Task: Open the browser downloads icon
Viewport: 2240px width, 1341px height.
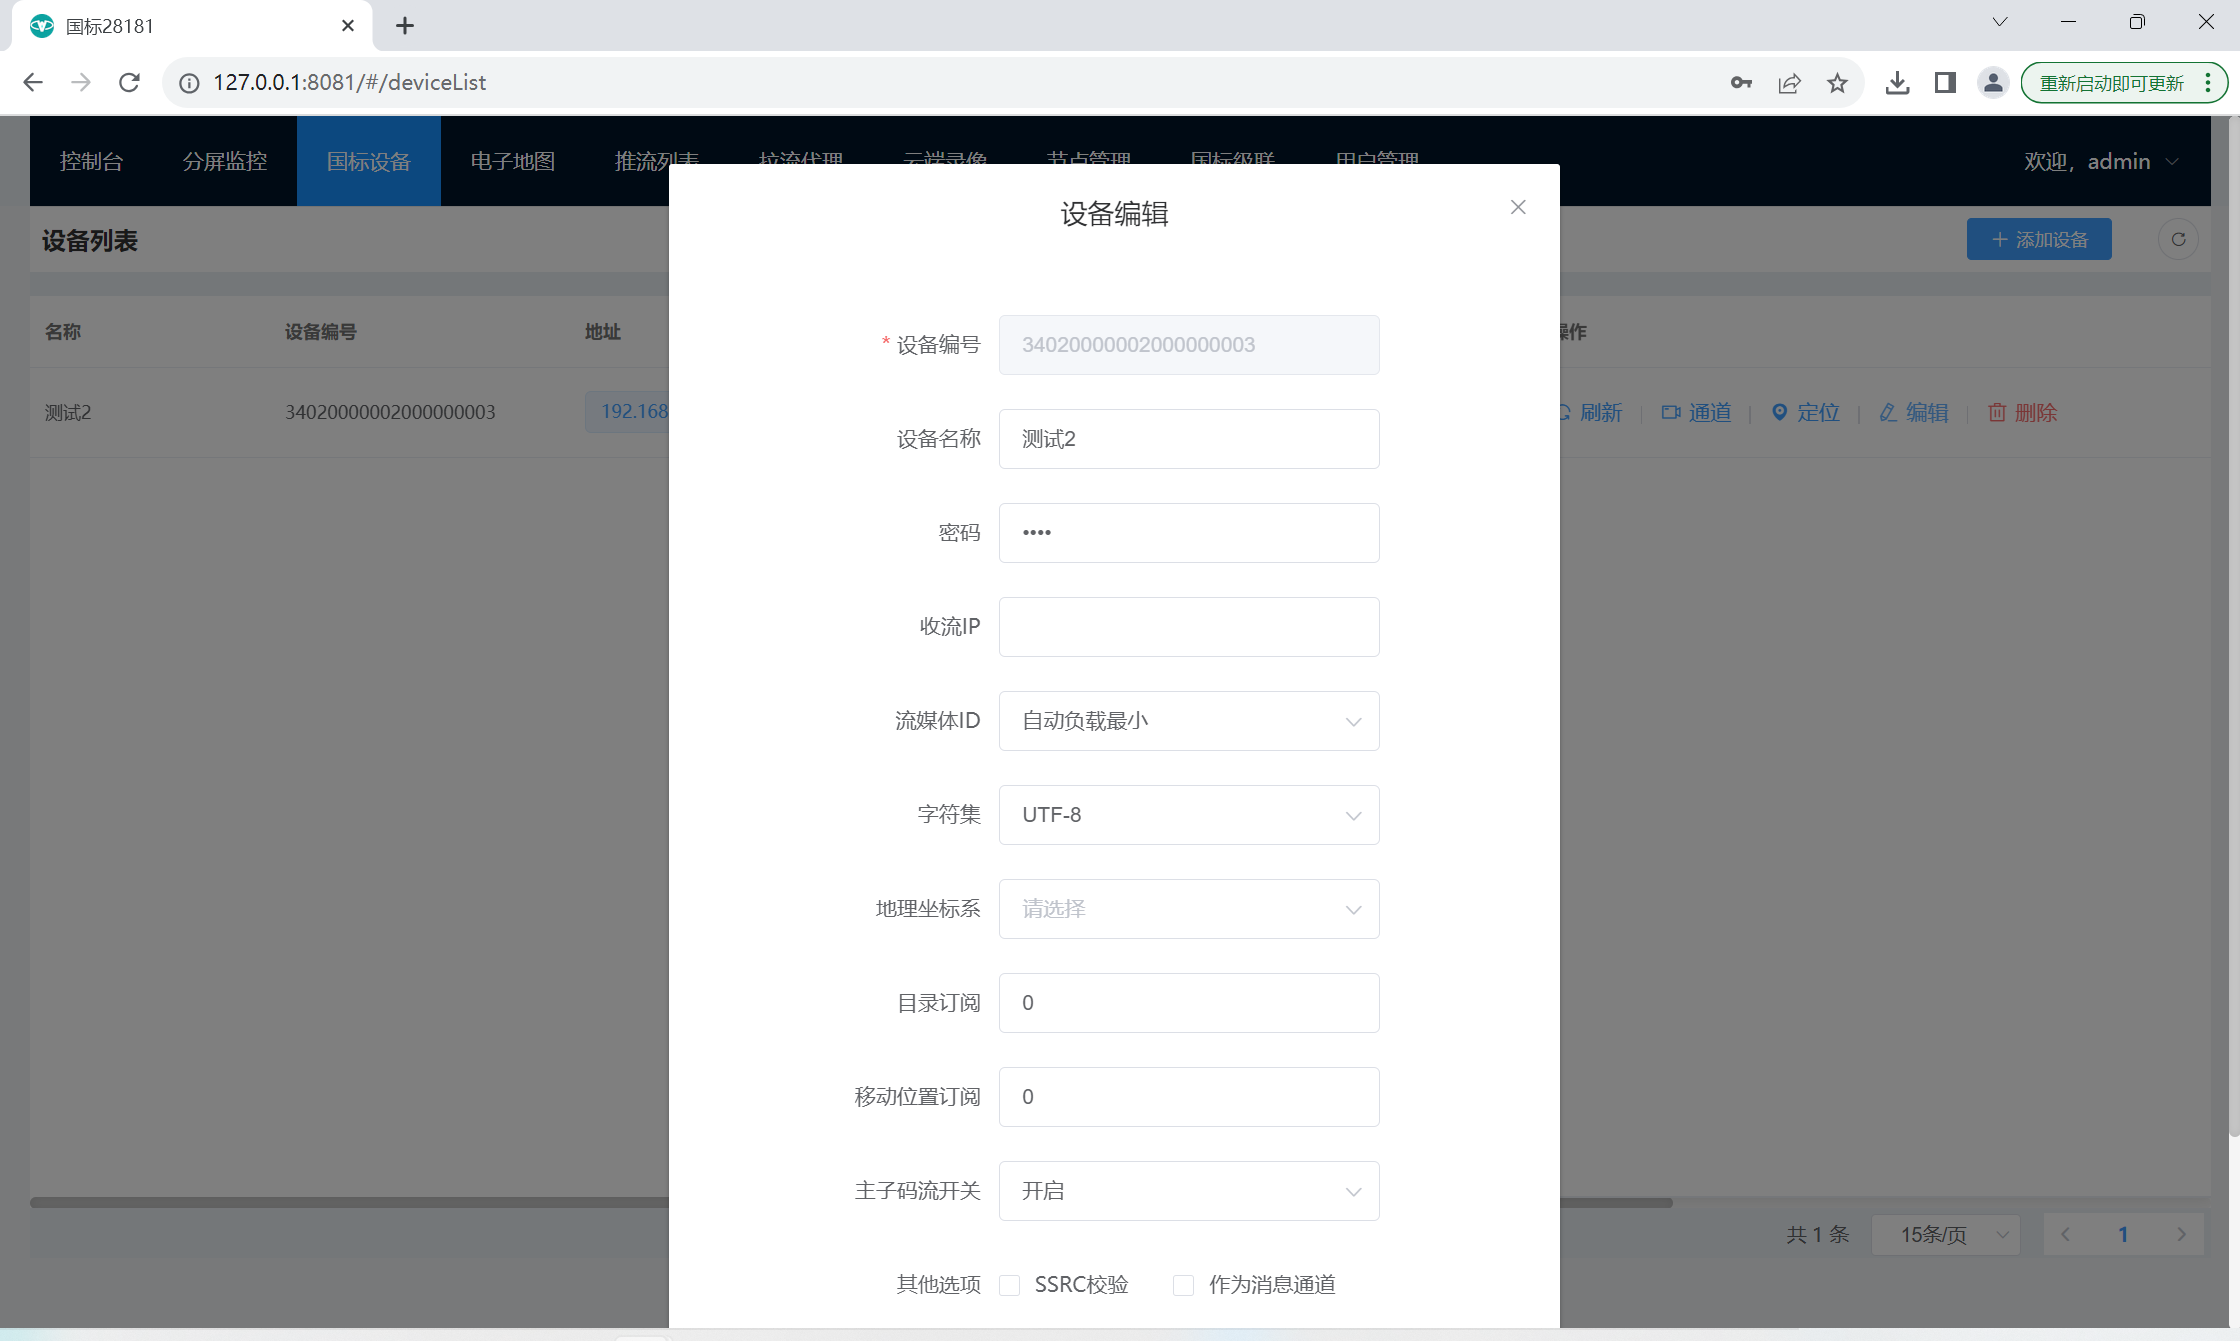Action: pyautogui.click(x=1896, y=82)
